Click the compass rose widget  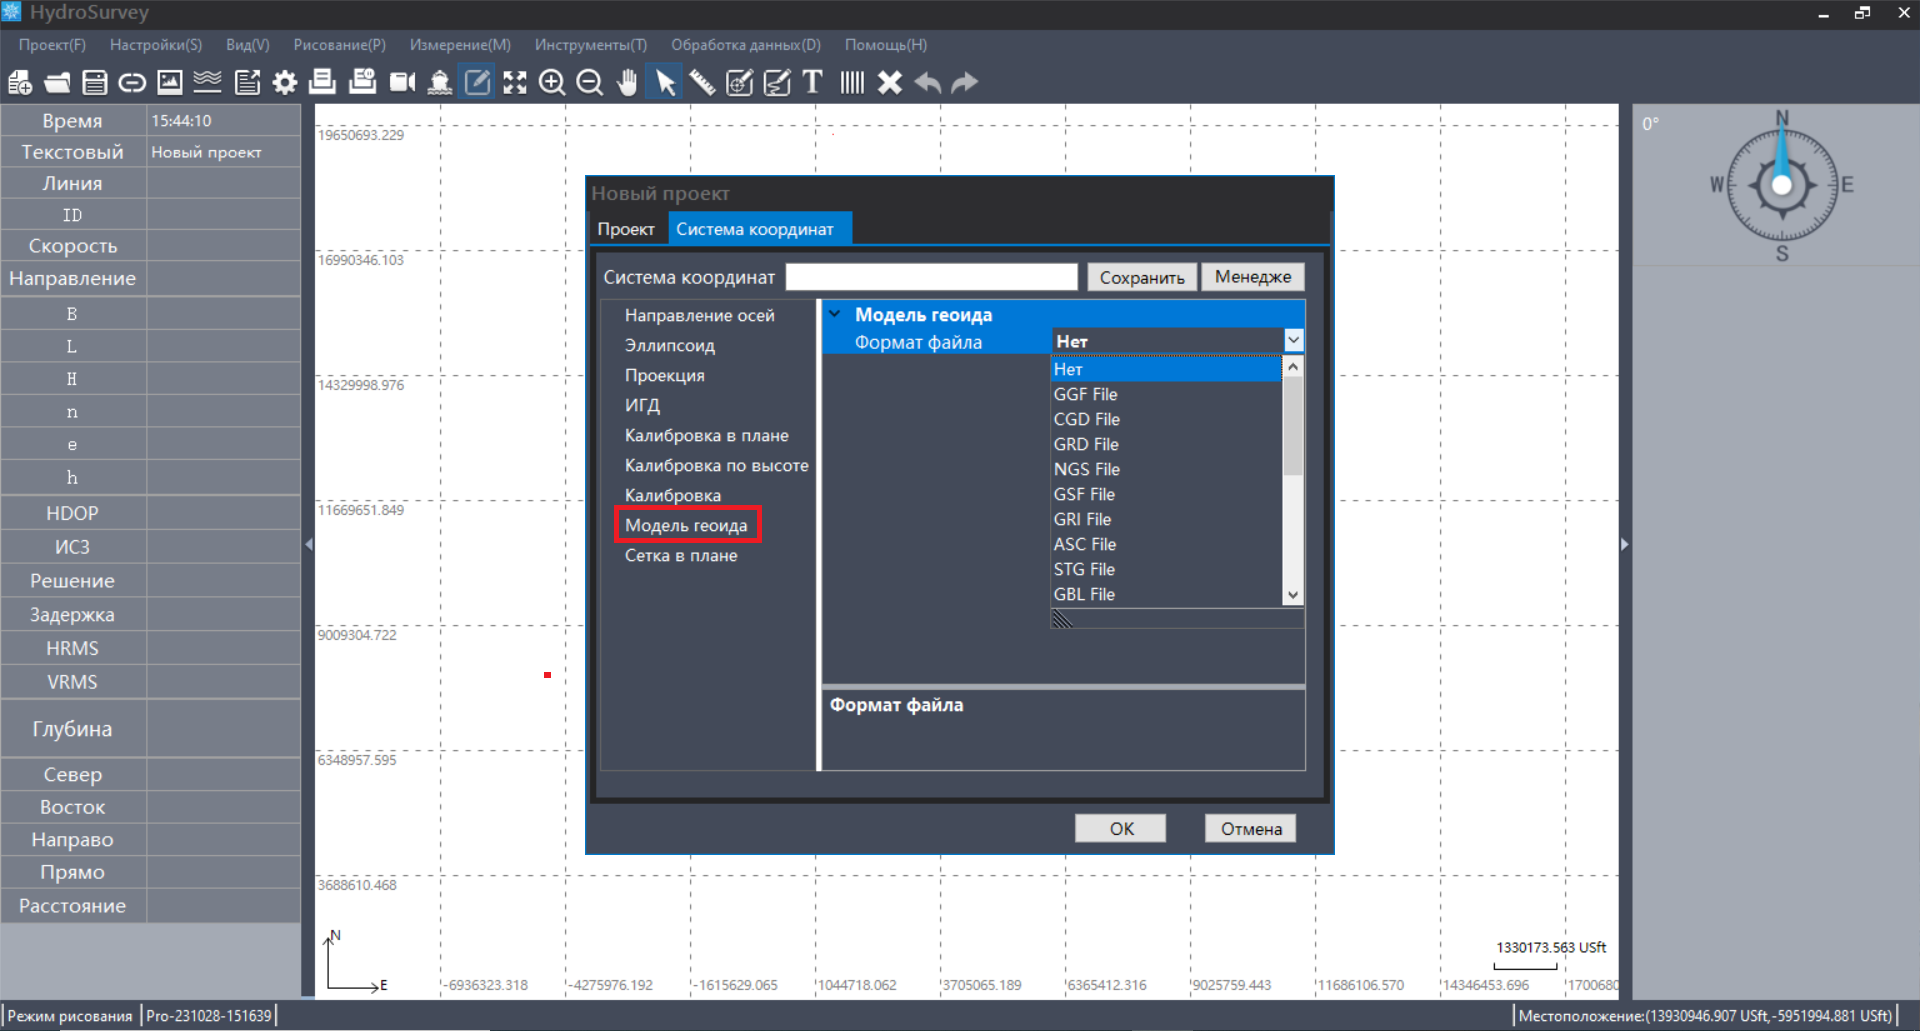(x=1782, y=185)
